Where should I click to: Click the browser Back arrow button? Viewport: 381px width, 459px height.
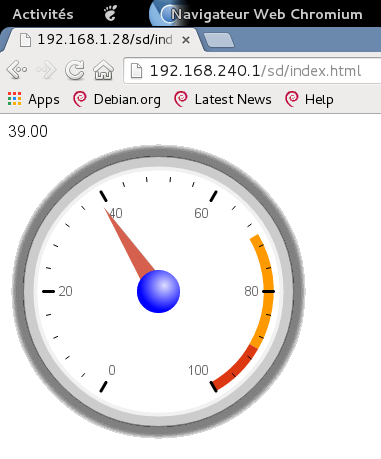tap(17, 70)
